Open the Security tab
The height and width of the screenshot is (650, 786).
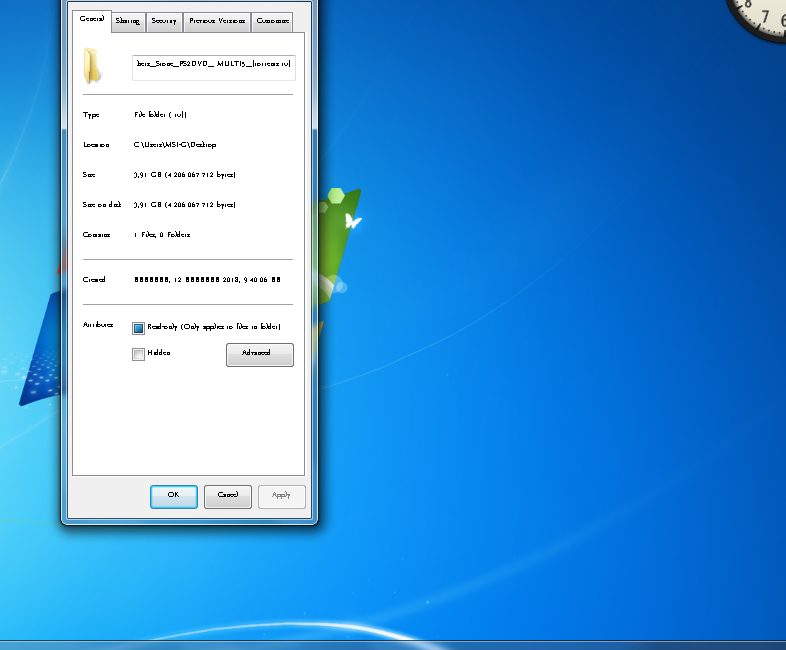coord(164,21)
